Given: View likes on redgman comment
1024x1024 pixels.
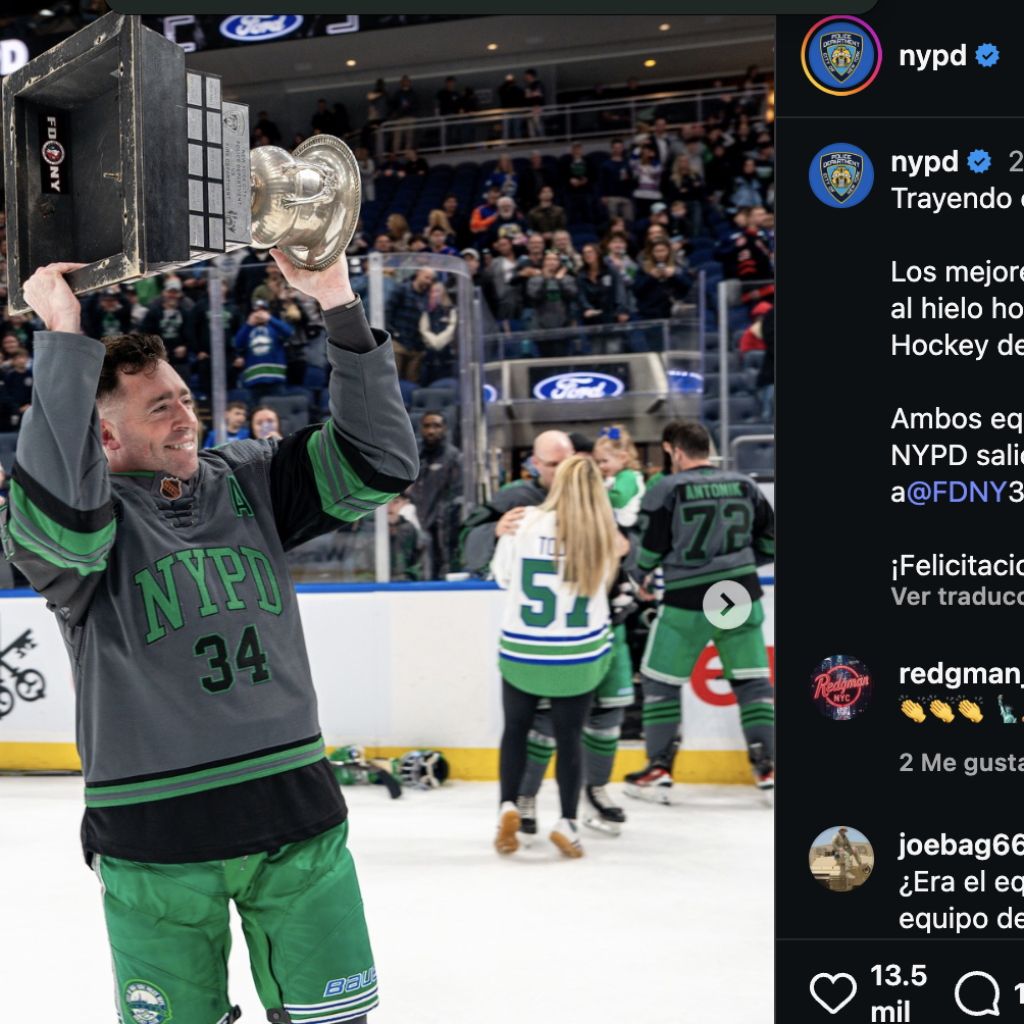Looking at the screenshot, I should coord(961,762).
